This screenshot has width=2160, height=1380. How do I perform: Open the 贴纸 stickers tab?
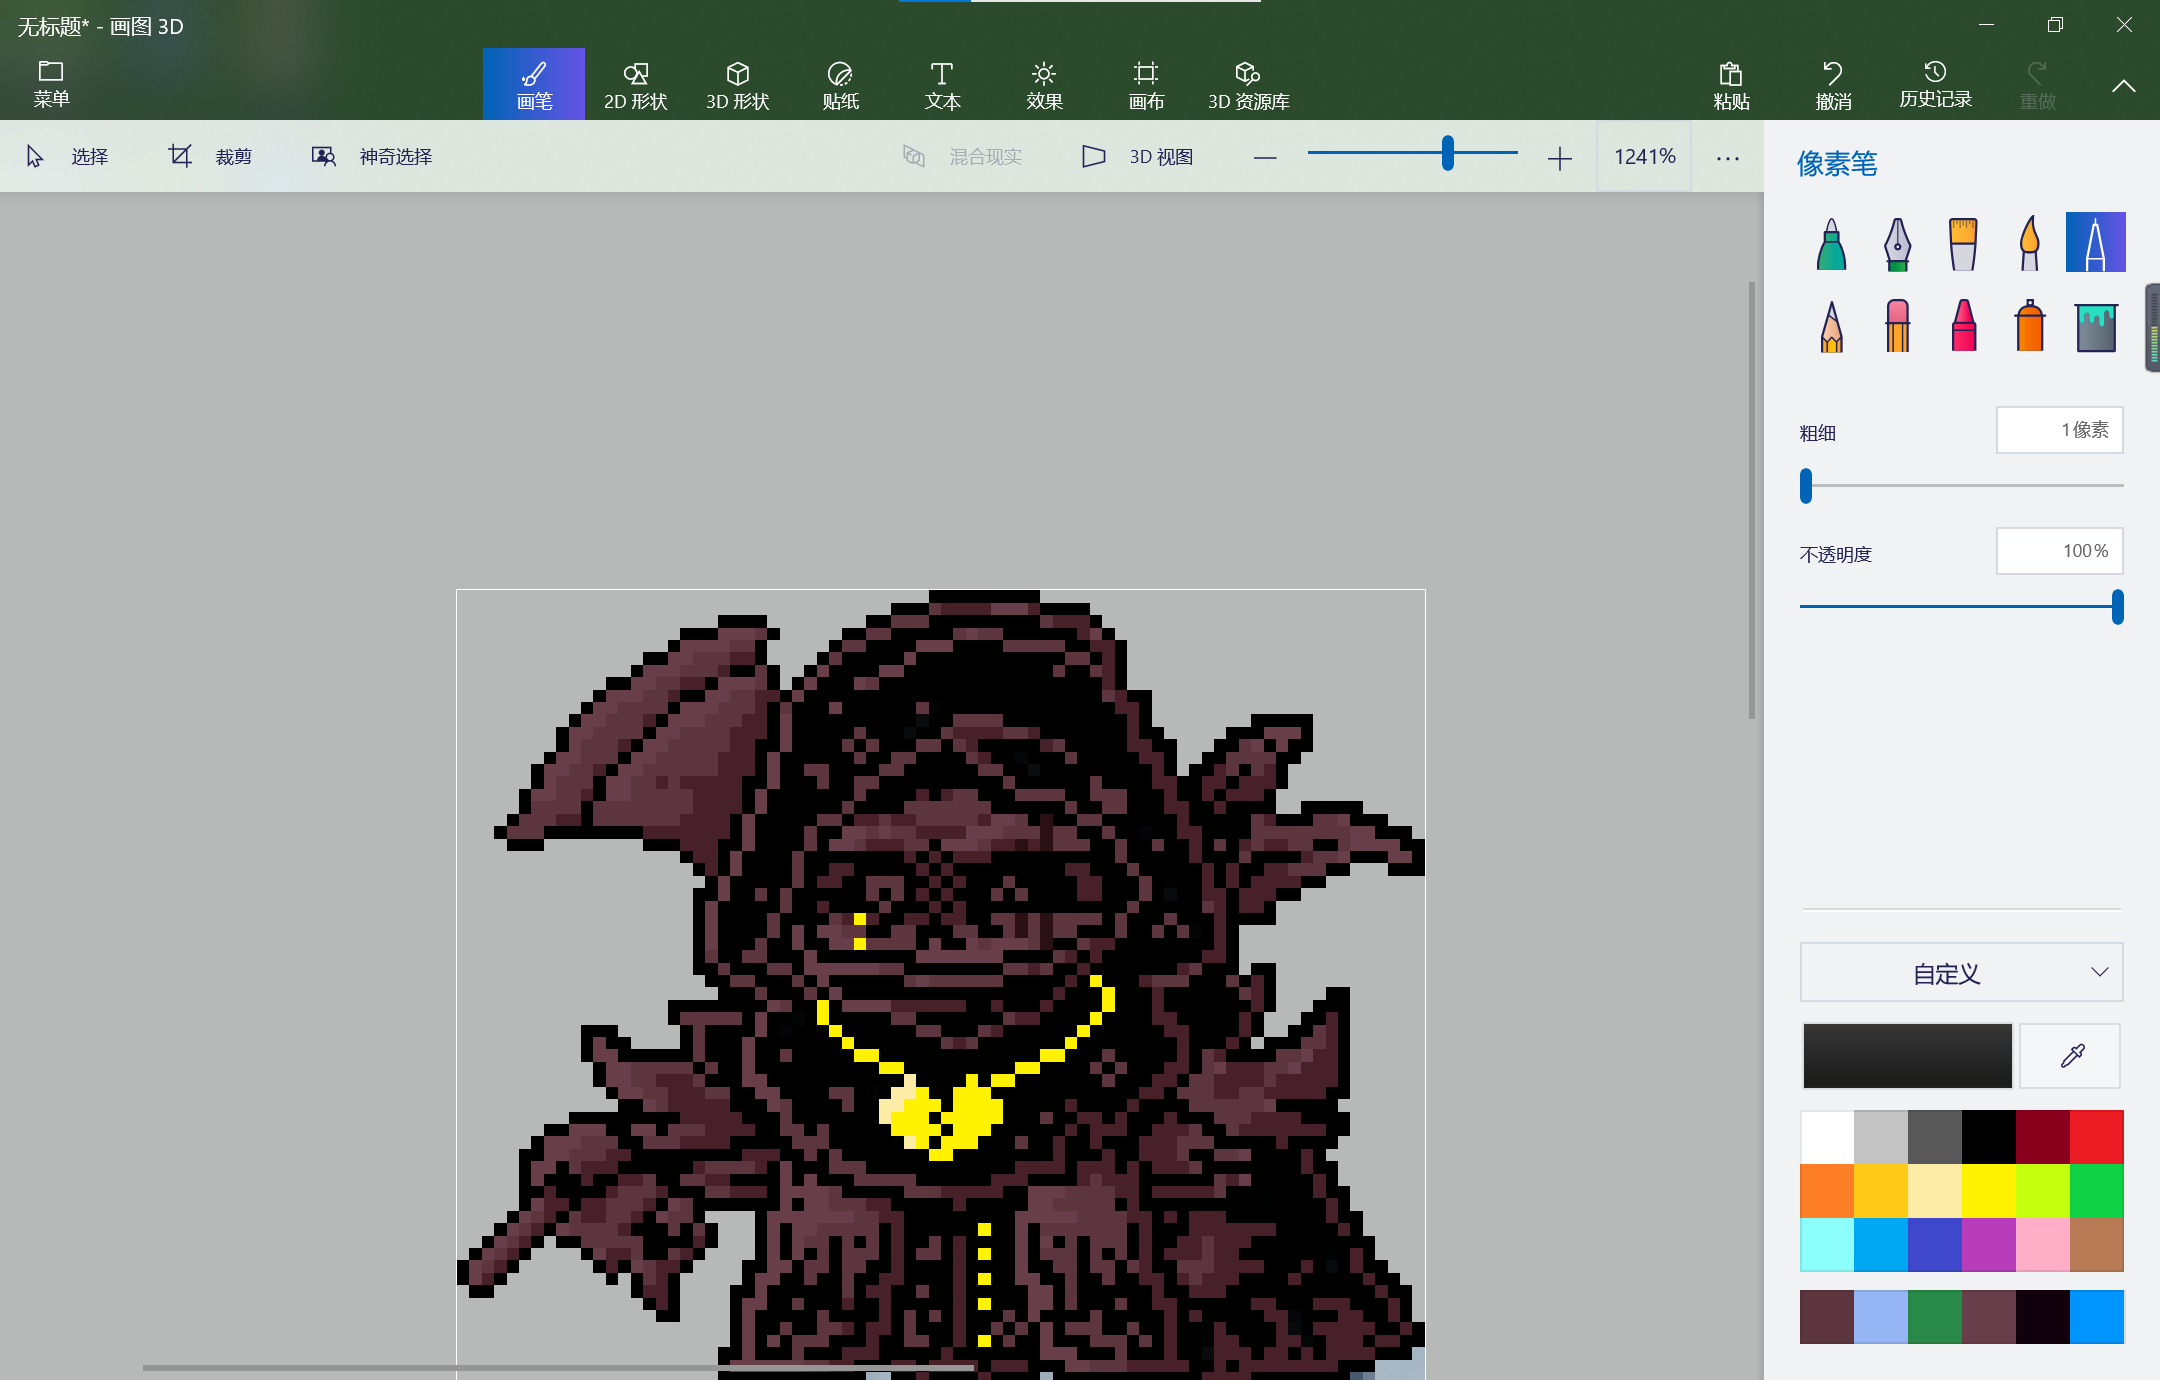tap(840, 84)
